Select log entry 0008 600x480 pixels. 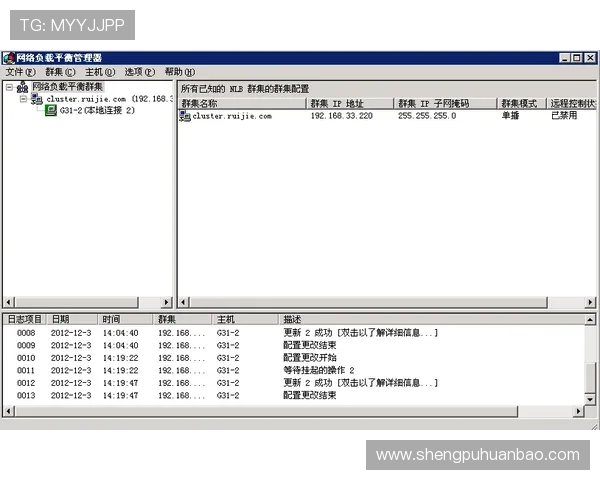(294, 333)
